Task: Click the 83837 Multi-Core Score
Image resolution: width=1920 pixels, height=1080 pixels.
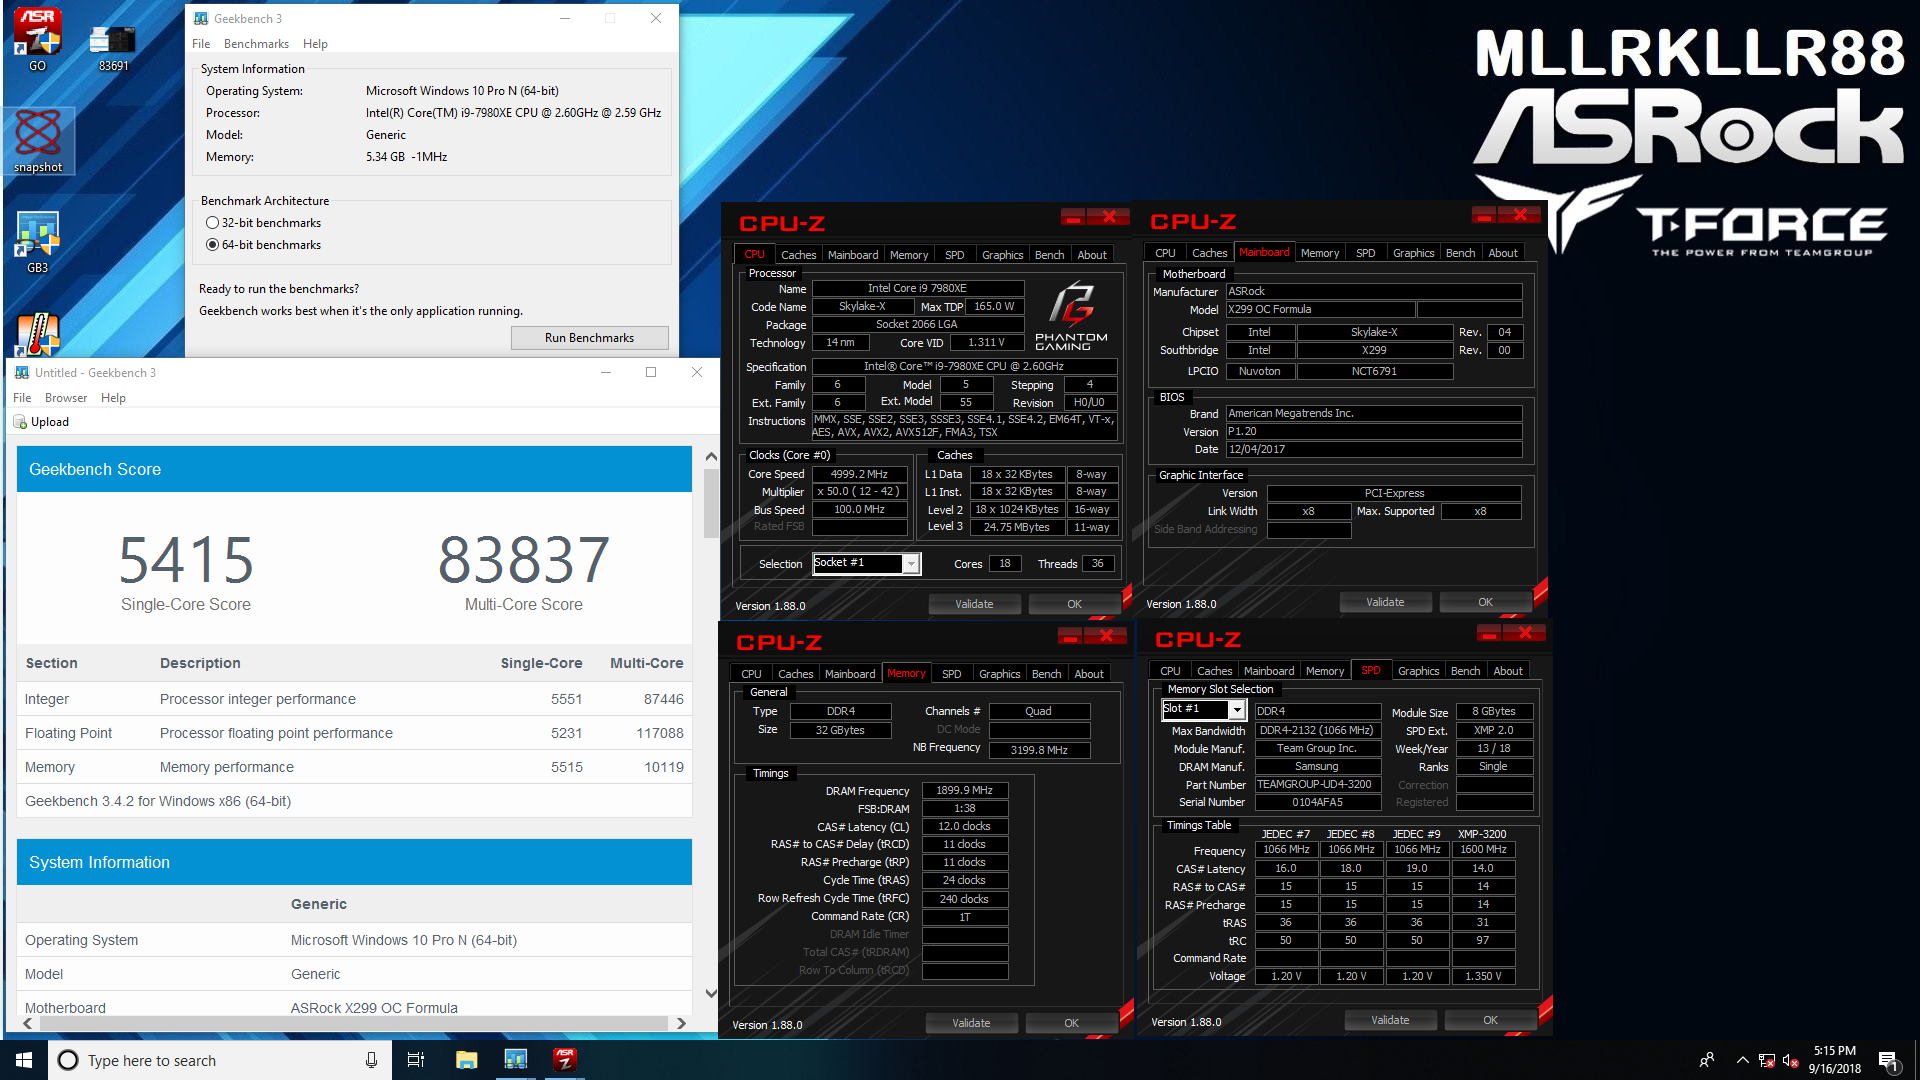Action: (524, 559)
